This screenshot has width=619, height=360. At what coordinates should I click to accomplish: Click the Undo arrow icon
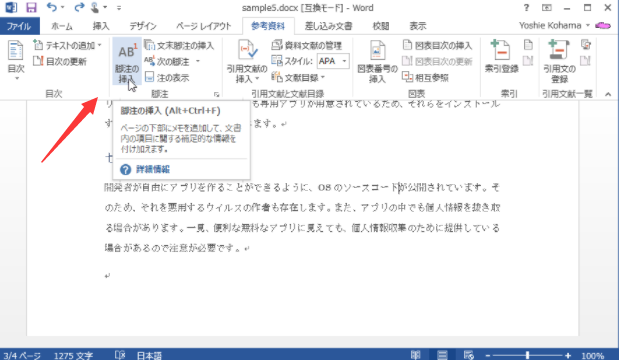pos(52,7)
